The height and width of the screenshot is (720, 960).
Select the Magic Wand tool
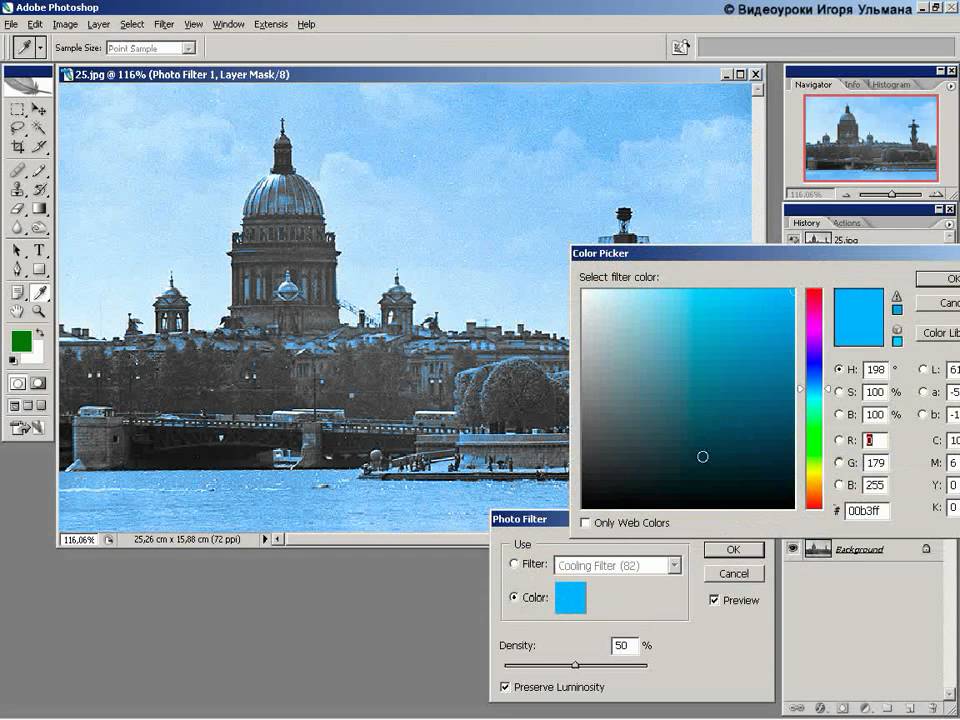pos(39,128)
